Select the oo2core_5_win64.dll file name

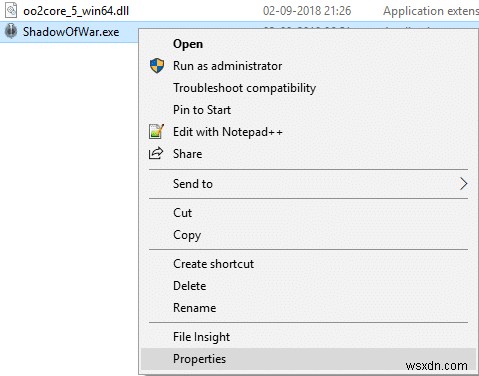point(76,11)
